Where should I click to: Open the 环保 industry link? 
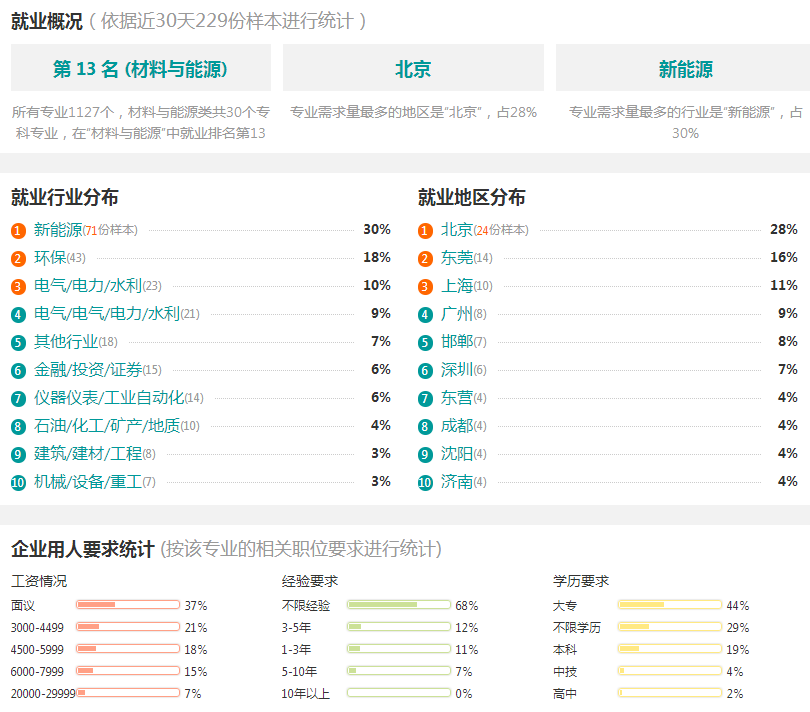click(x=50, y=258)
